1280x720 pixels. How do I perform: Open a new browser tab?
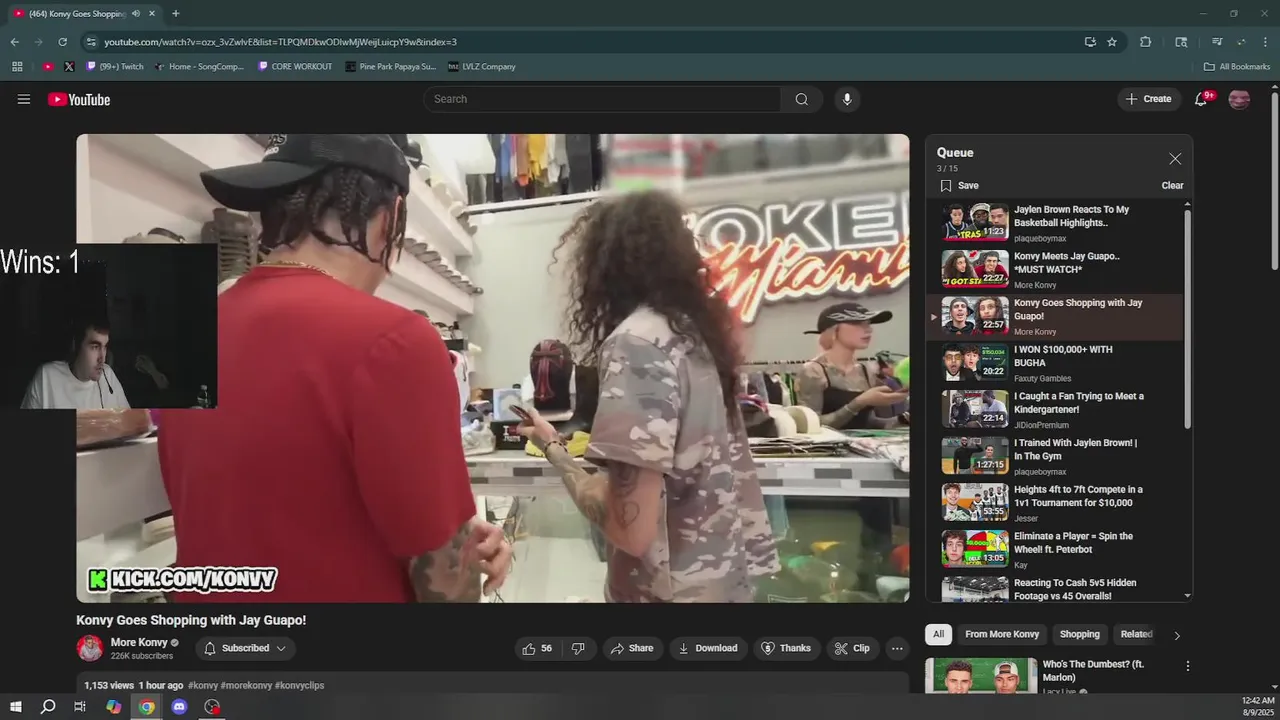coord(176,14)
